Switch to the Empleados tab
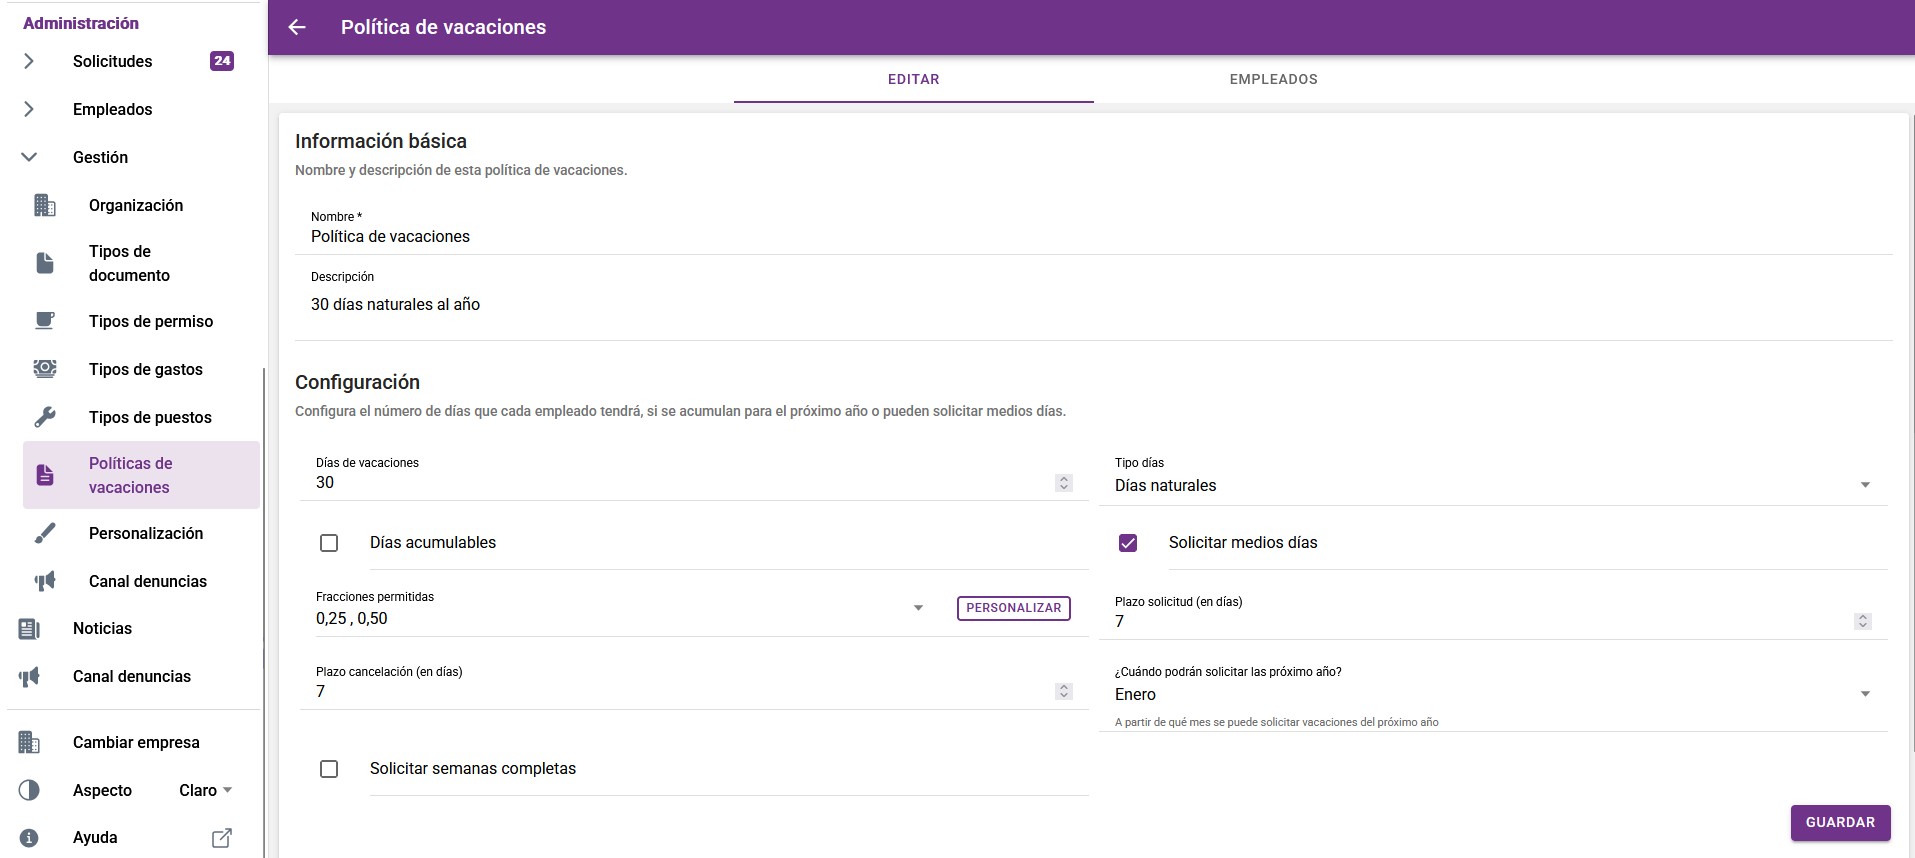Viewport: 1915px width, 858px height. coord(1273,79)
